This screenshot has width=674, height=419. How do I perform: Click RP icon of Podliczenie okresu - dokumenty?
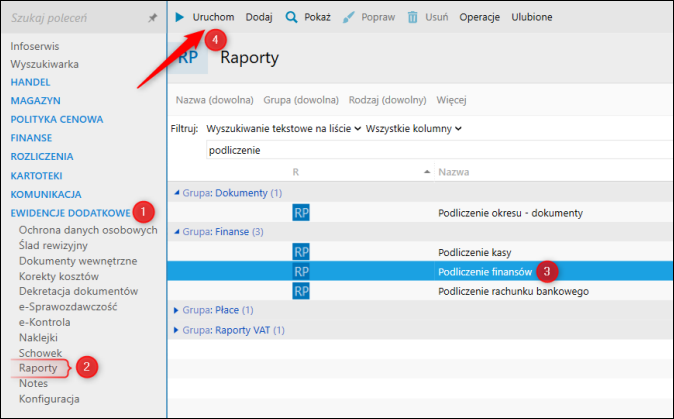click(301, 213)
